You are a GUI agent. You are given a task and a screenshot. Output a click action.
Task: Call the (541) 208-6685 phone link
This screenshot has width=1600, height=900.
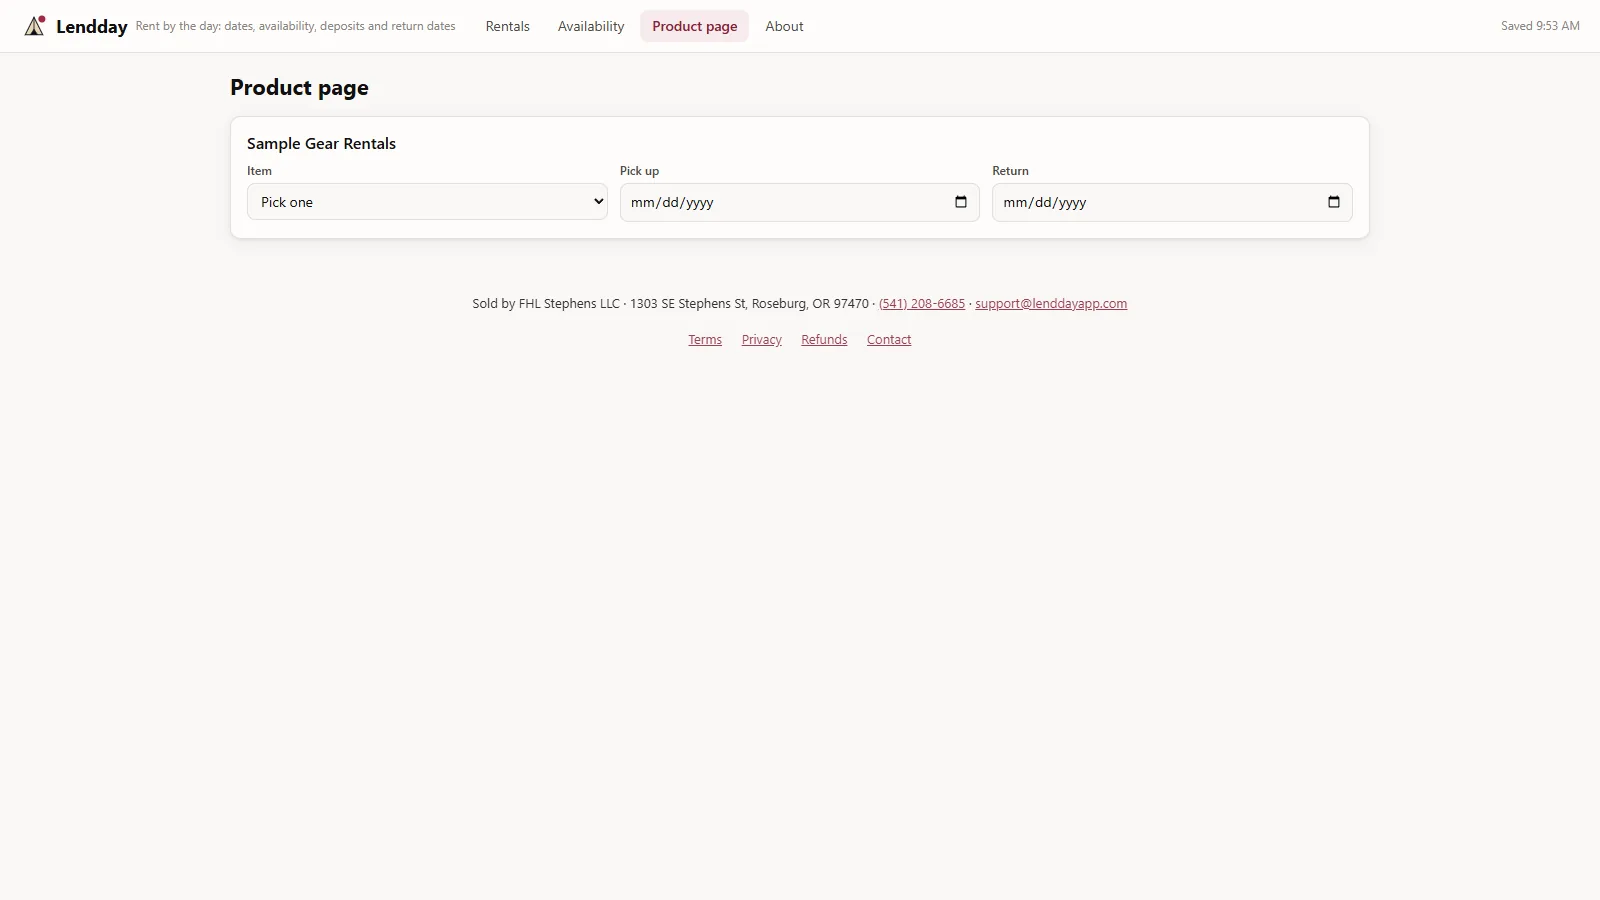coord(922,304)
